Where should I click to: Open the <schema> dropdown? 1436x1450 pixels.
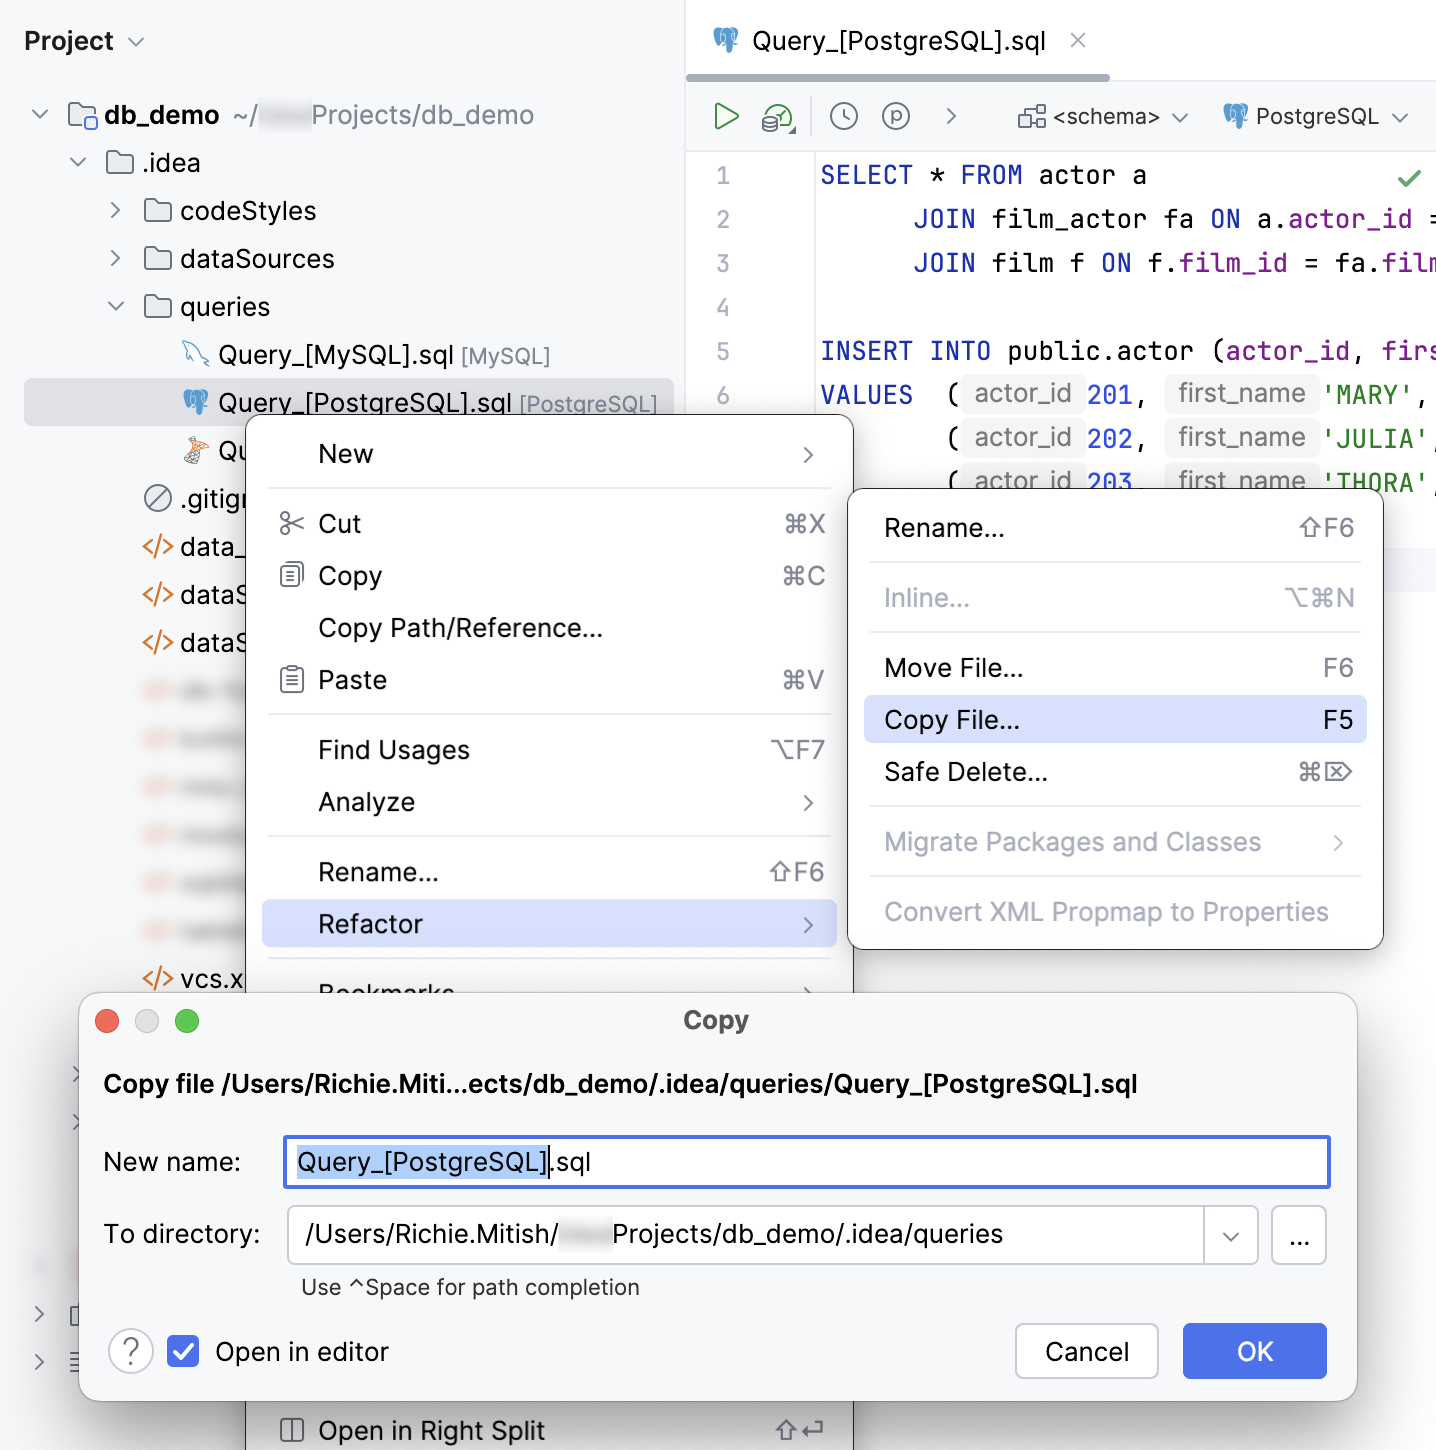1101,116
